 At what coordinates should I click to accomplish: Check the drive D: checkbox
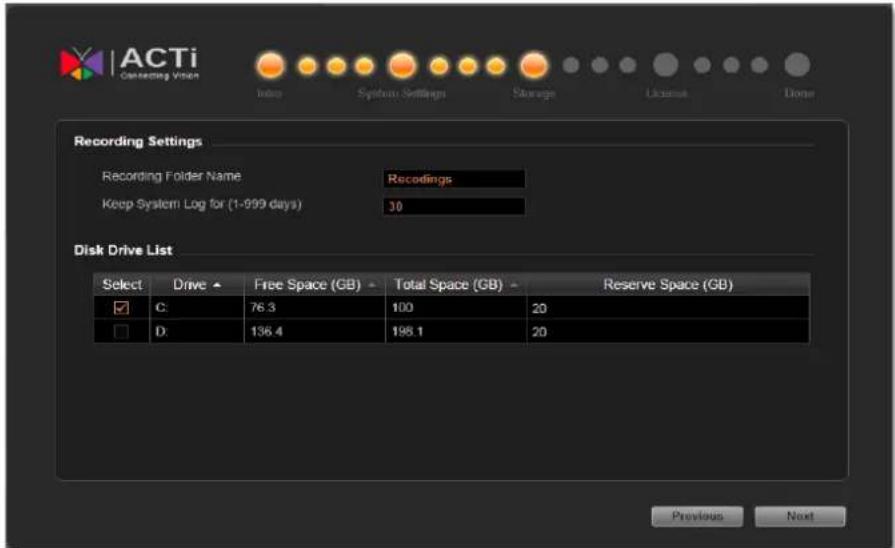coord(121,332)
